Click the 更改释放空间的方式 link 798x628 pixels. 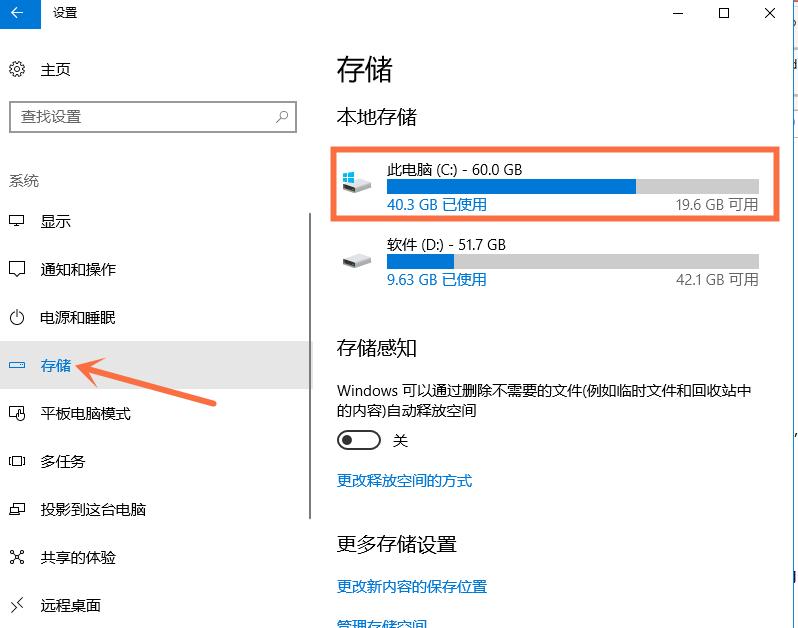405,480
